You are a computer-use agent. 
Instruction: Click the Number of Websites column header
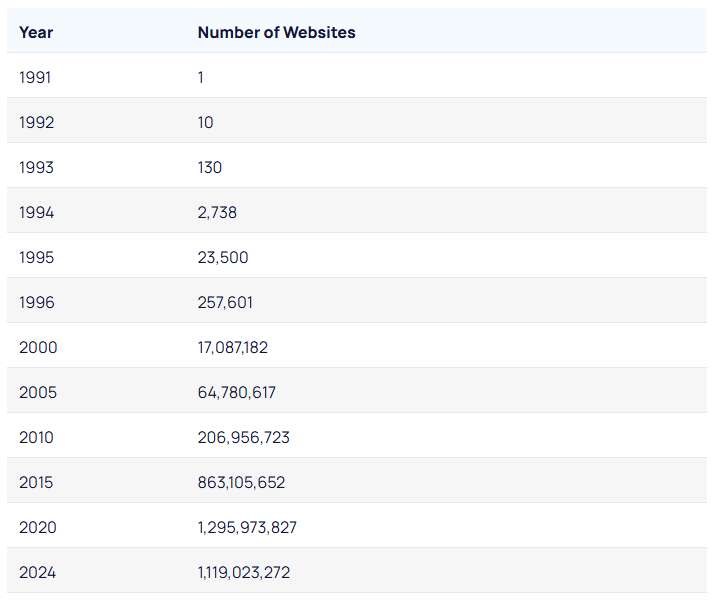[276, 32]
